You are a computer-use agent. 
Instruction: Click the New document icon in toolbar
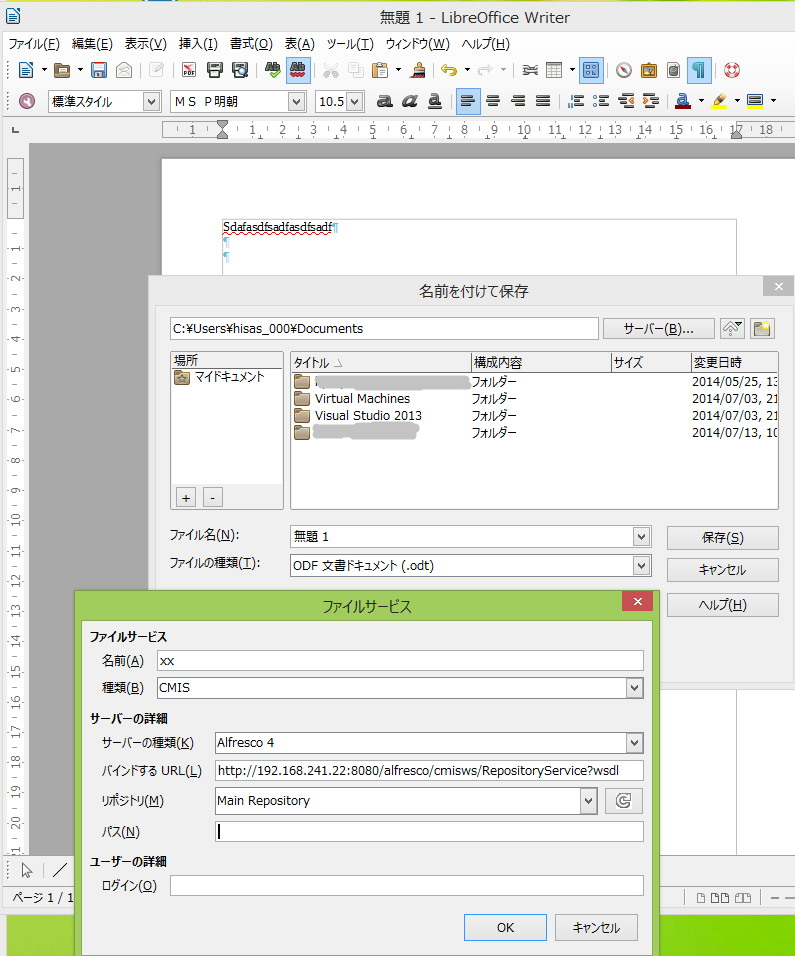point(26,70)
